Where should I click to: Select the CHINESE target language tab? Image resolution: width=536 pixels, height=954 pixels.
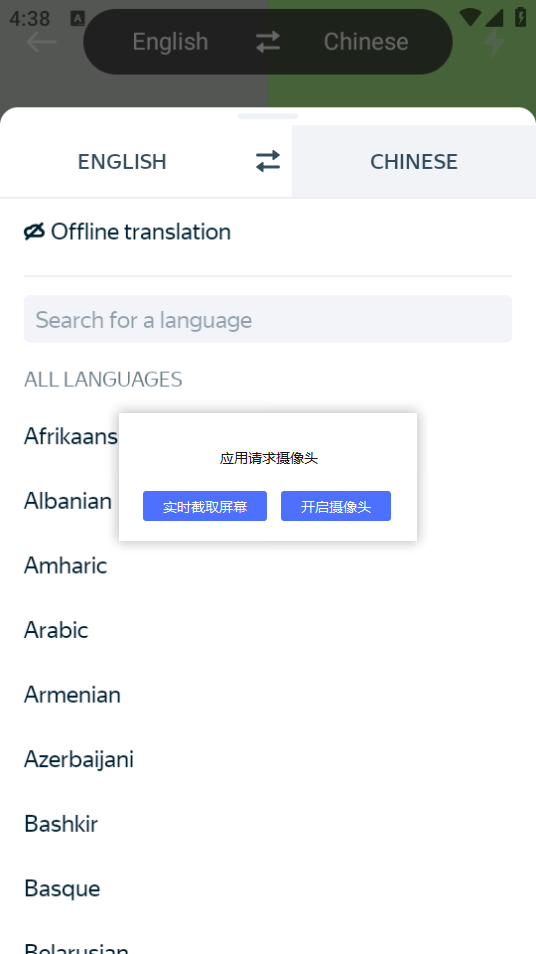coord(414,161)
